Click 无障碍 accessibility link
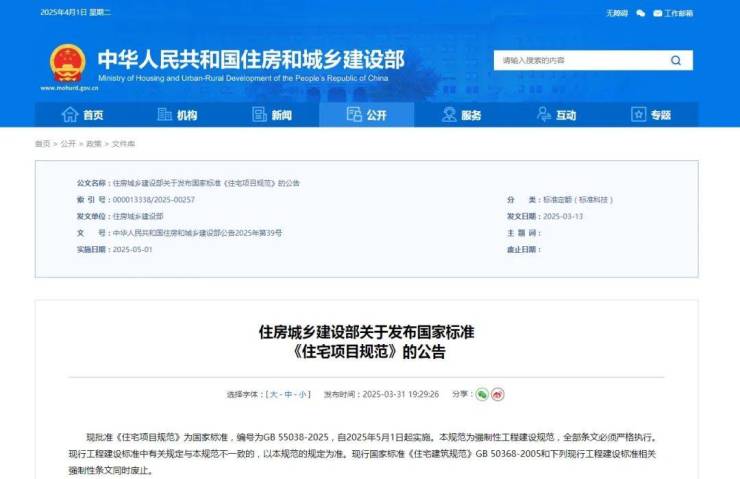Image resolution: width=740 pixels, height=479 pixels. [617, 13]
